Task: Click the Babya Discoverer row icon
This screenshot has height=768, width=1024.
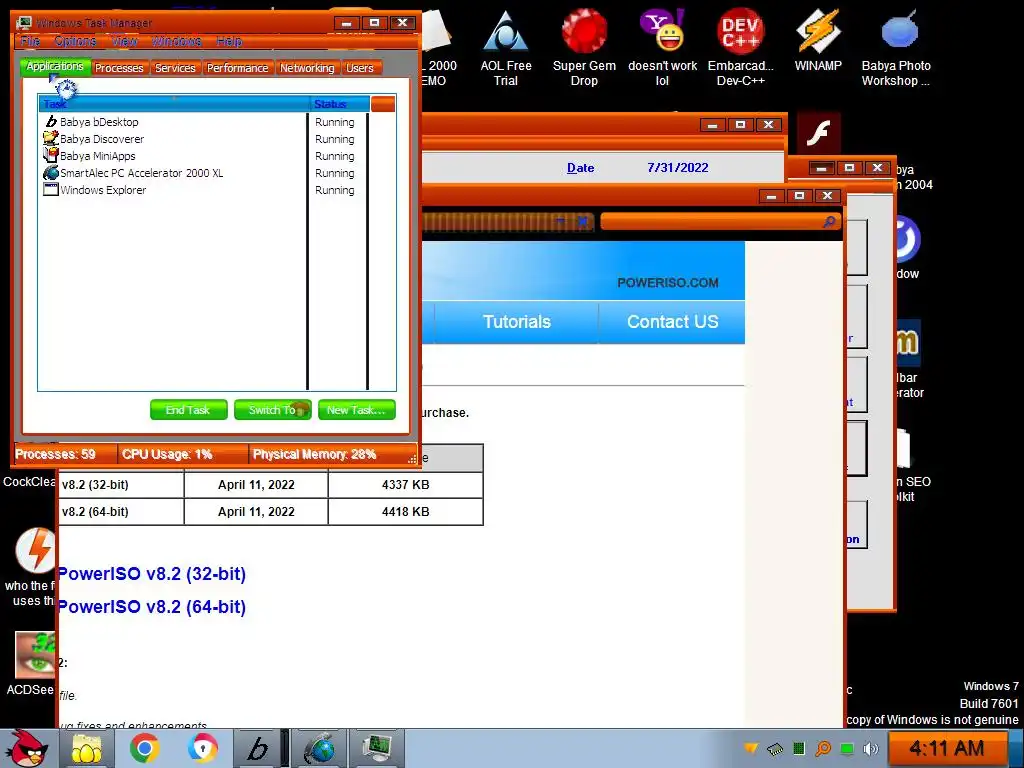Action: coord(51,138)
